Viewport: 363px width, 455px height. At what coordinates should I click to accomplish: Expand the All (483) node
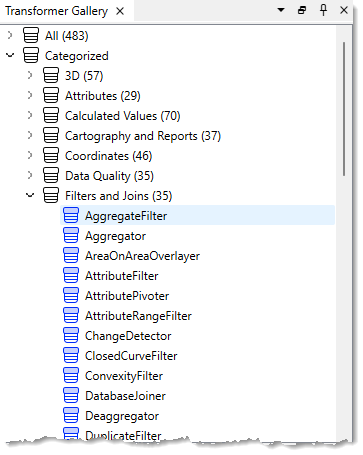click(x=10, y=35)
